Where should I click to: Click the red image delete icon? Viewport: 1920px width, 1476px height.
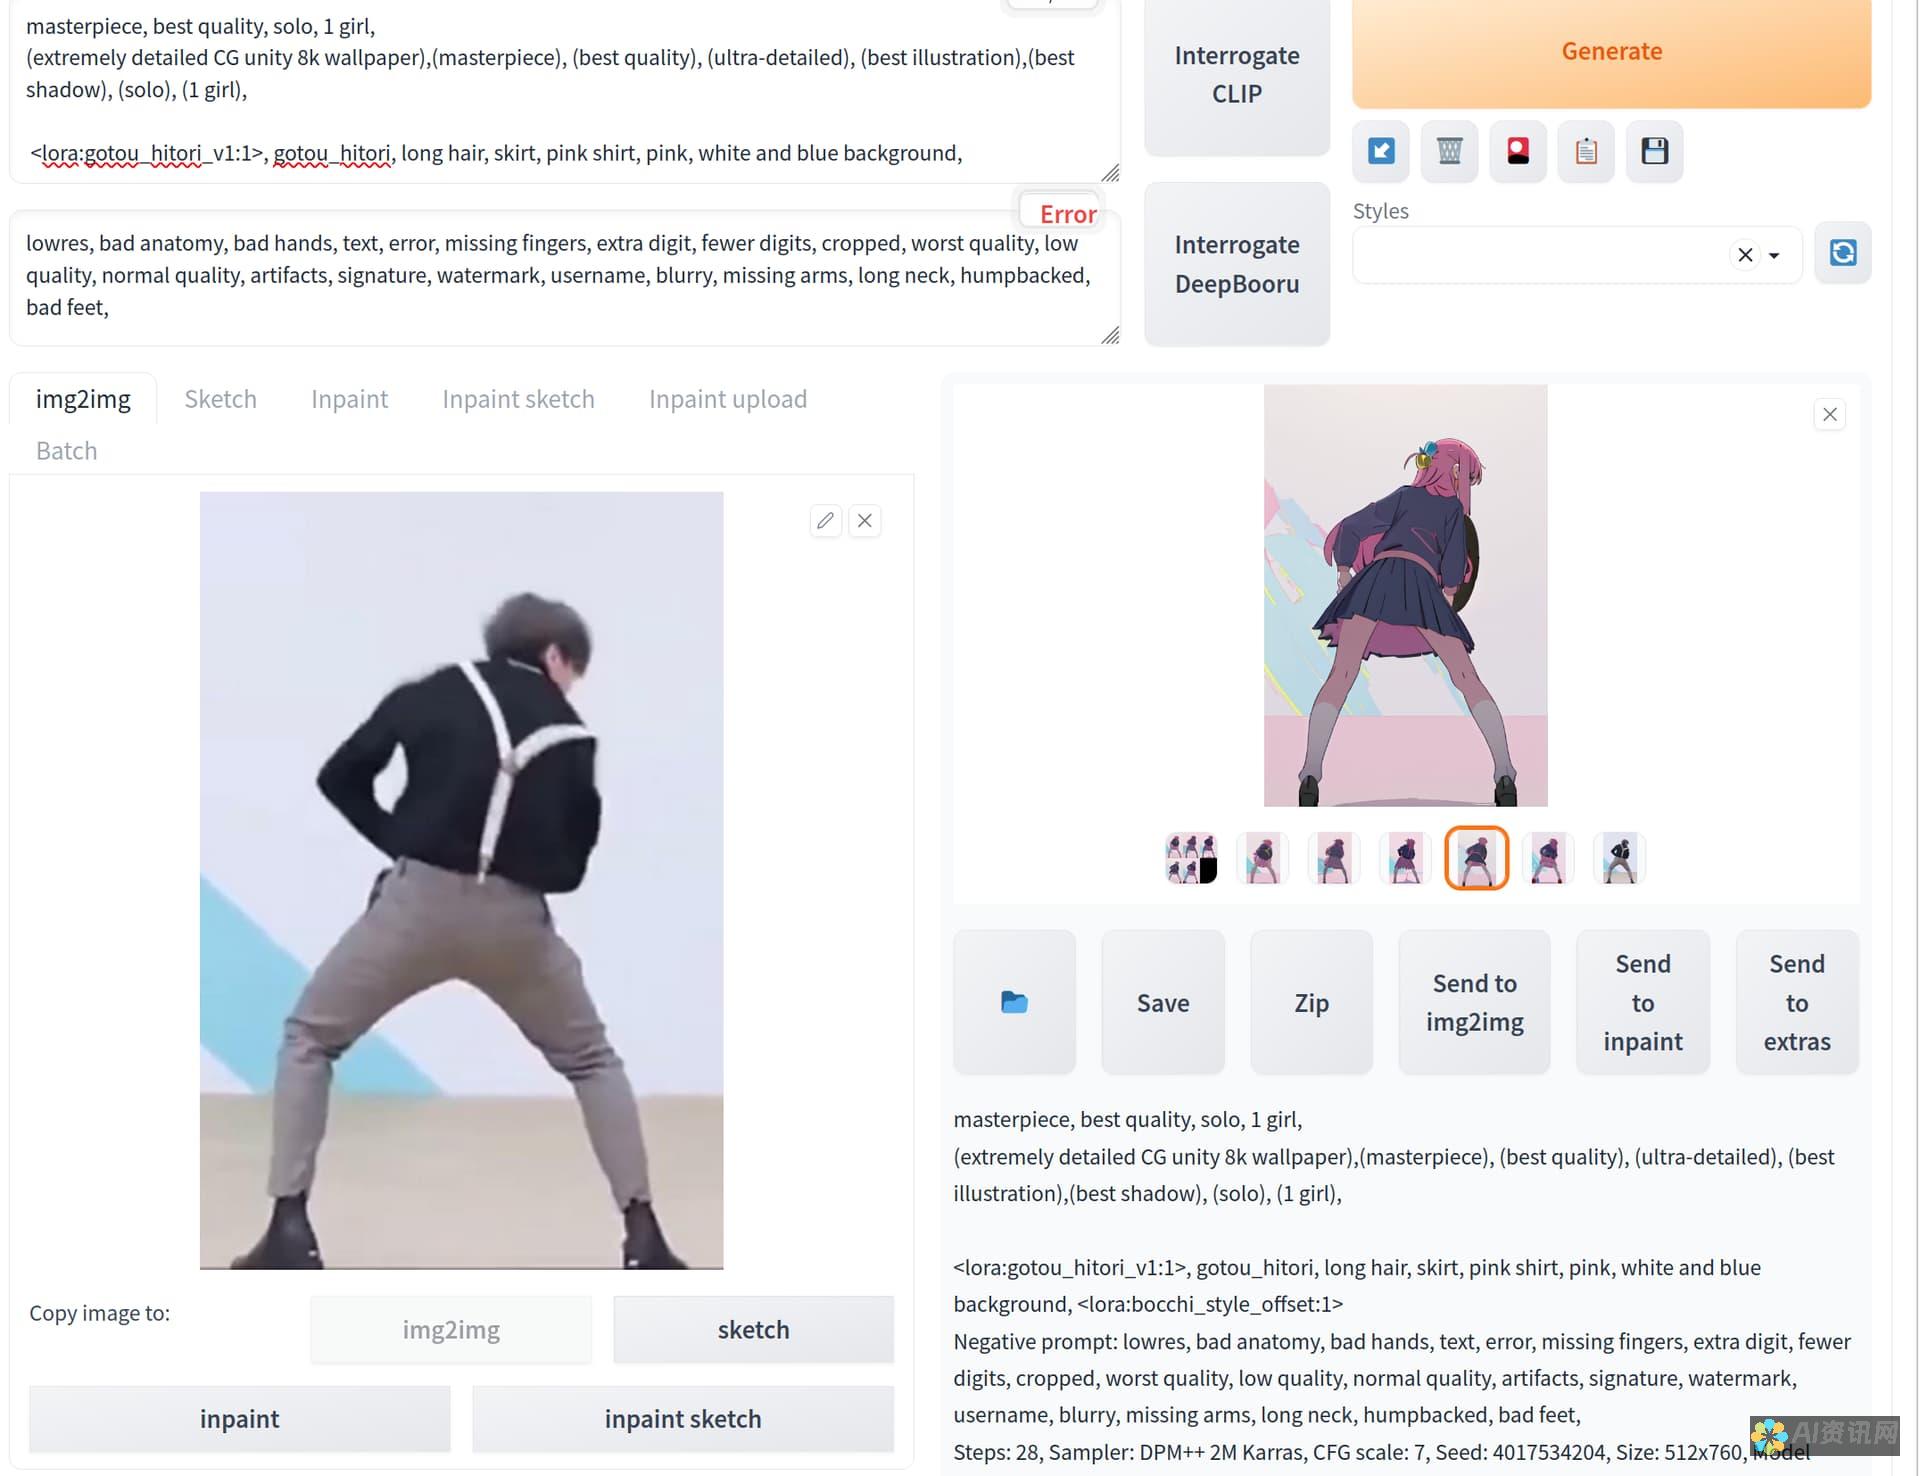pyautogui.click(x=1519, y=150)
